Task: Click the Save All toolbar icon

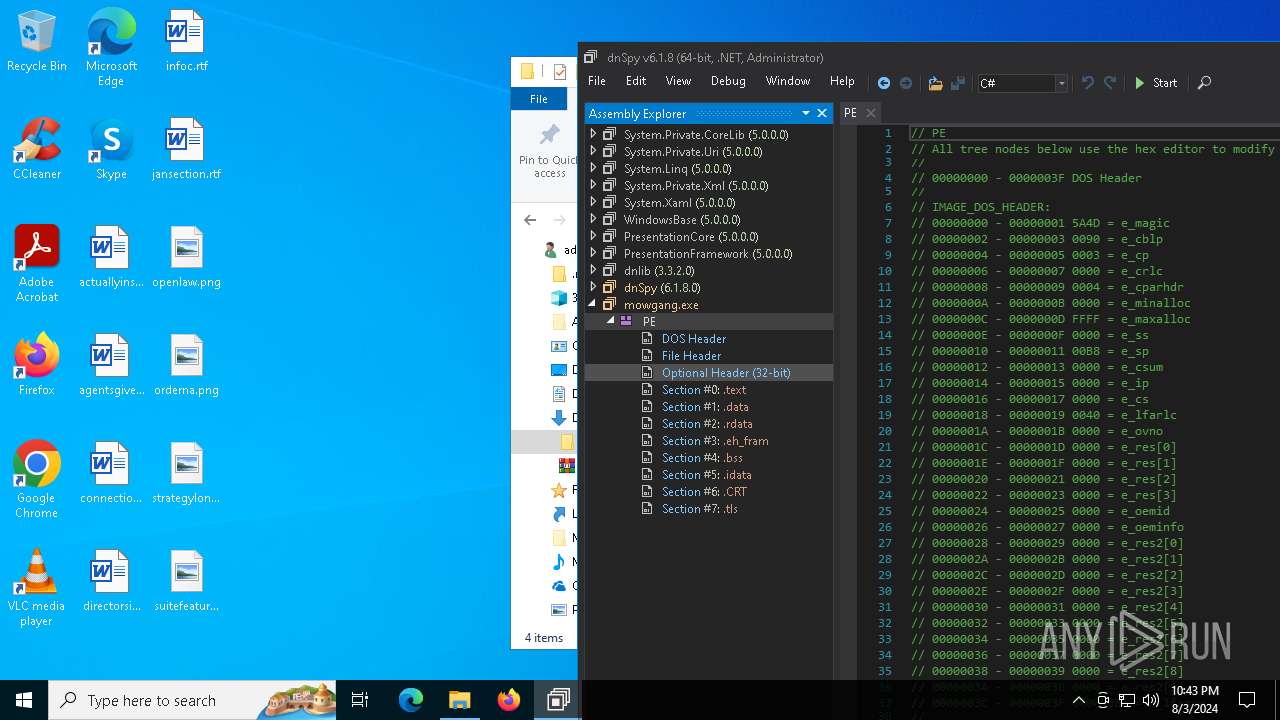Action: (x=958, y=83)
